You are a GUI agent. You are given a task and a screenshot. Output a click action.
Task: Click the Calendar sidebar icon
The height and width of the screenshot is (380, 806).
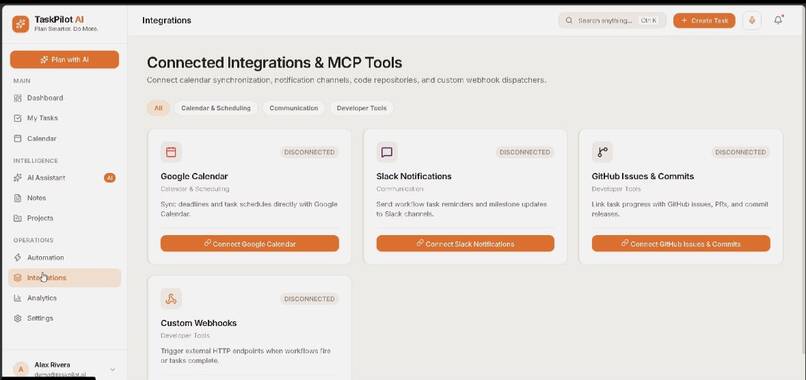[17, 138]
